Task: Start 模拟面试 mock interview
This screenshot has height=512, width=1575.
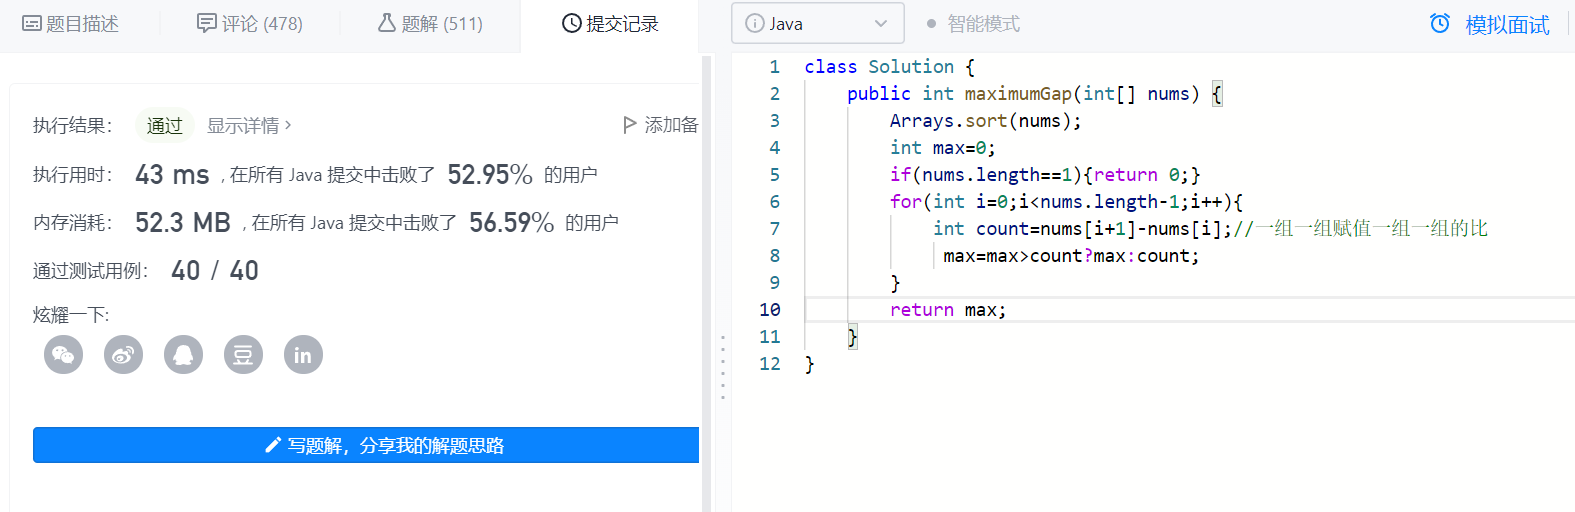Action: pyautogui.click(x=1507, y=24)
